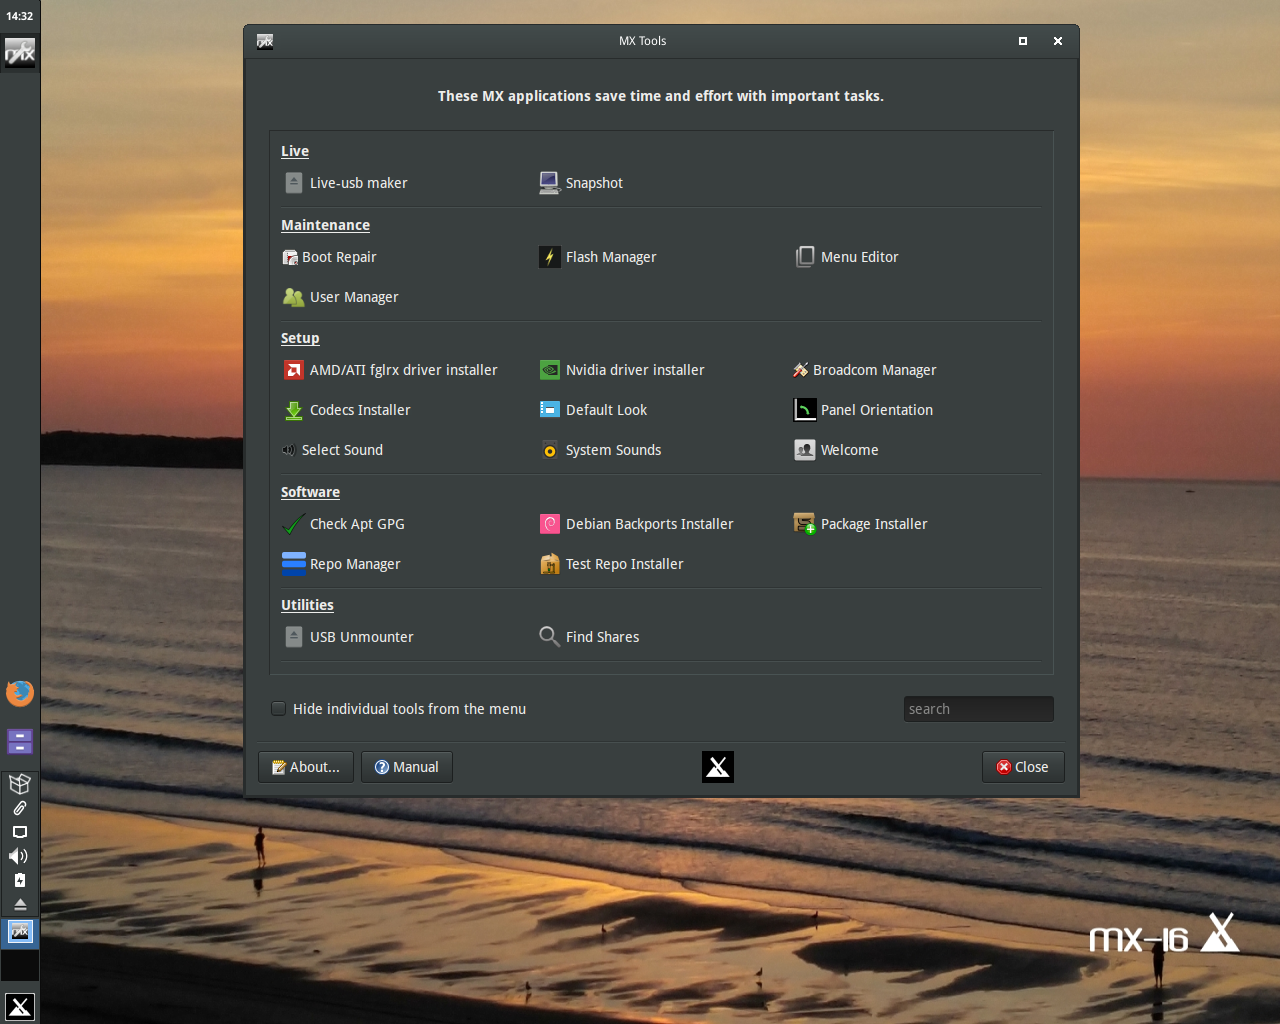Open the volume control in the panel
Screen dimensions: 1280x1024
tap(19, 856)
